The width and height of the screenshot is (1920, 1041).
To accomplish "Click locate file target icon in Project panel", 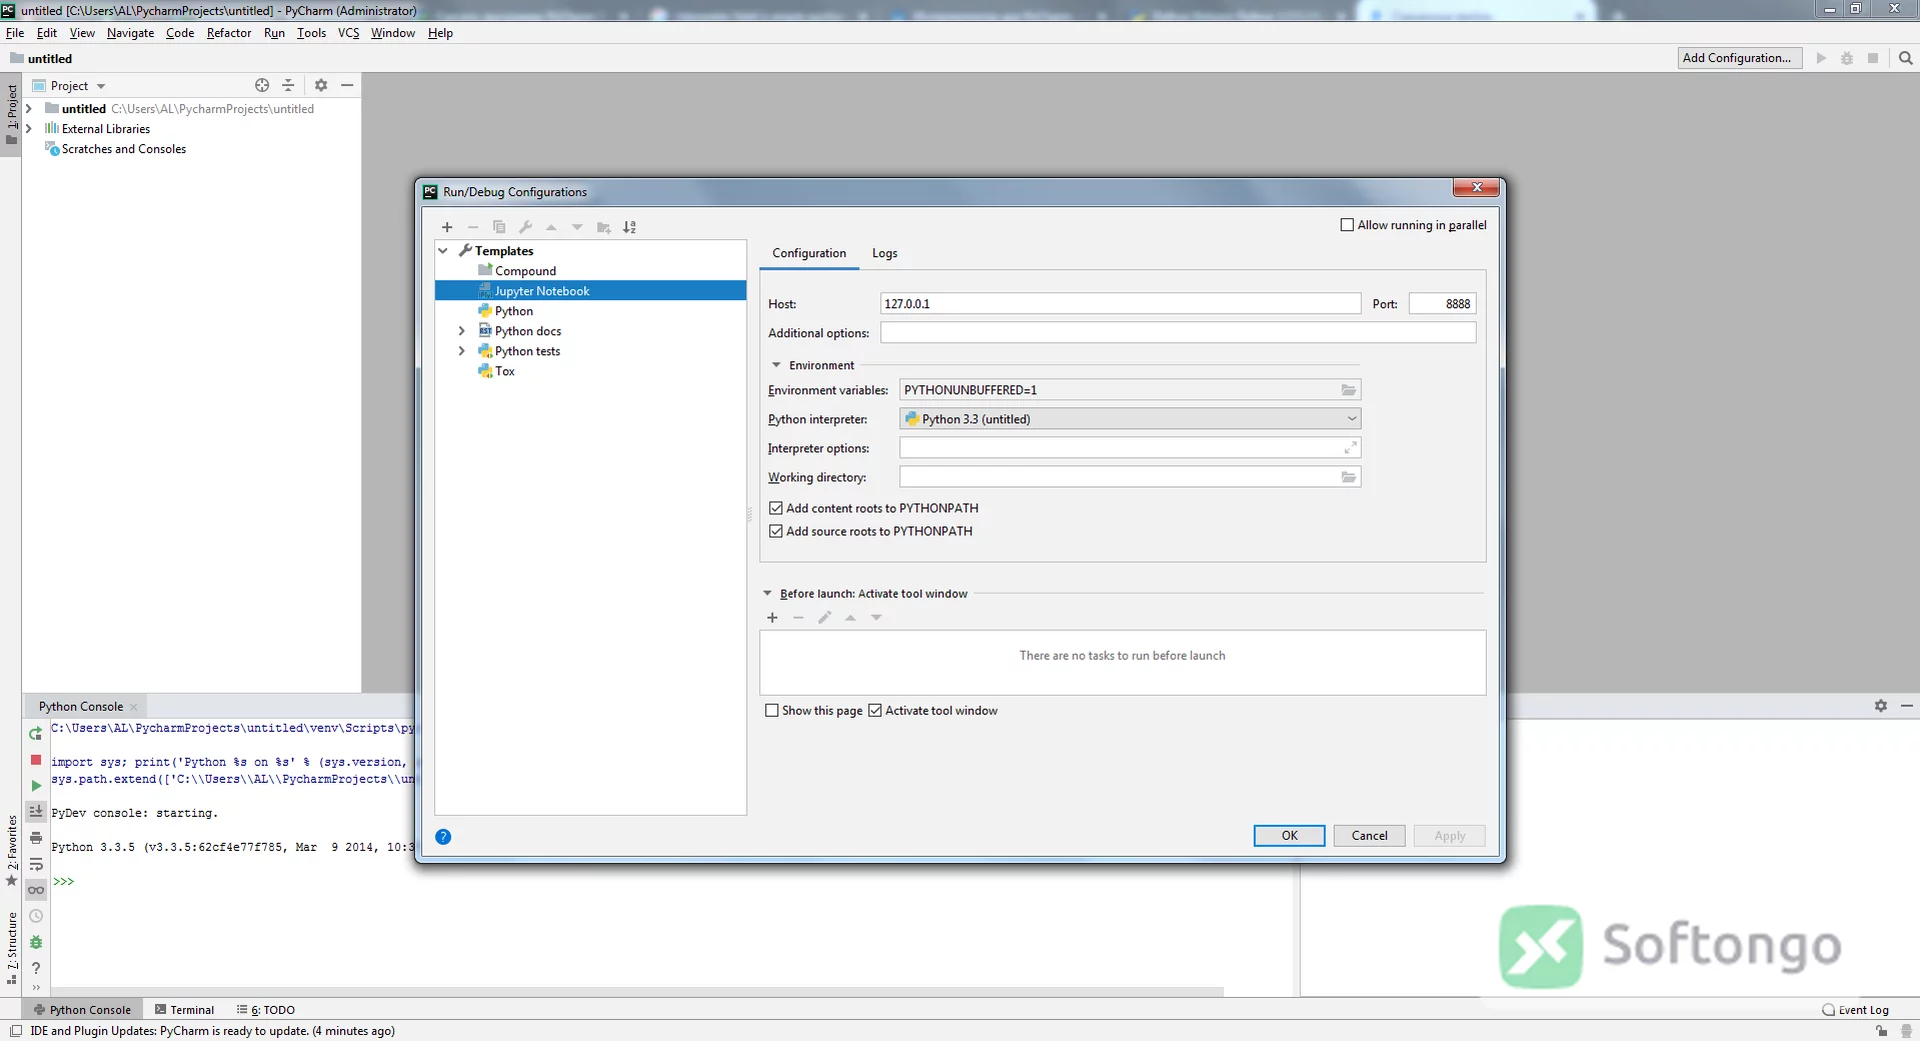I will [262, 85].
